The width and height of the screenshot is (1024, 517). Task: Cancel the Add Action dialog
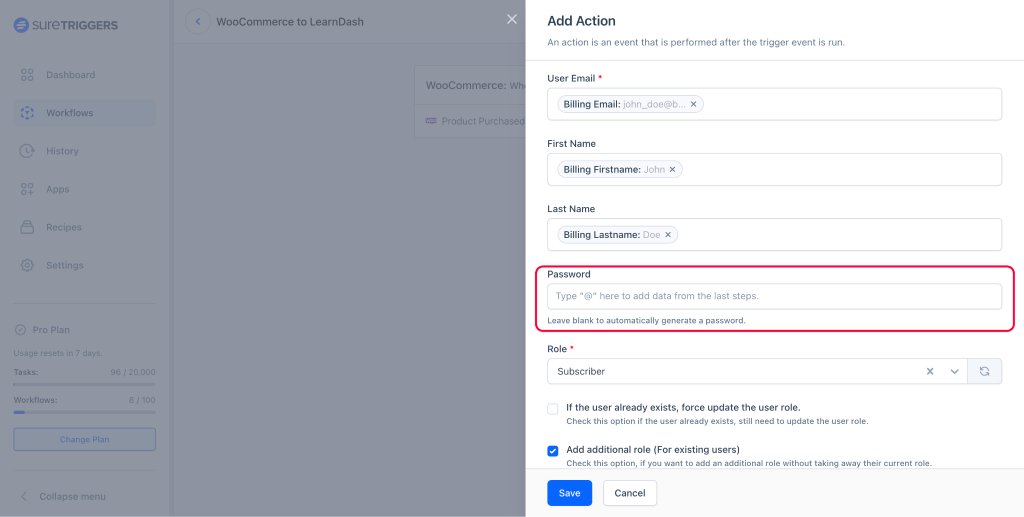pyautogui.click(x=630, y=493)
